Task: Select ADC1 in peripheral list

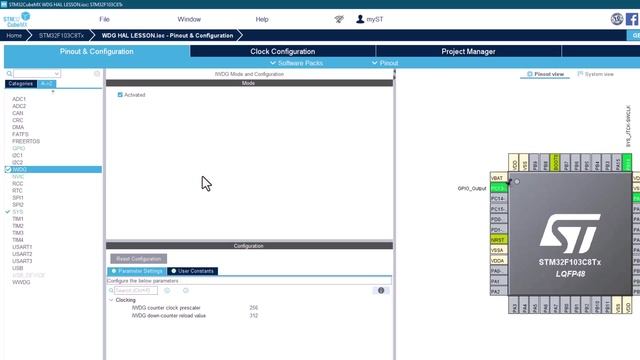Action: [19, 99]
